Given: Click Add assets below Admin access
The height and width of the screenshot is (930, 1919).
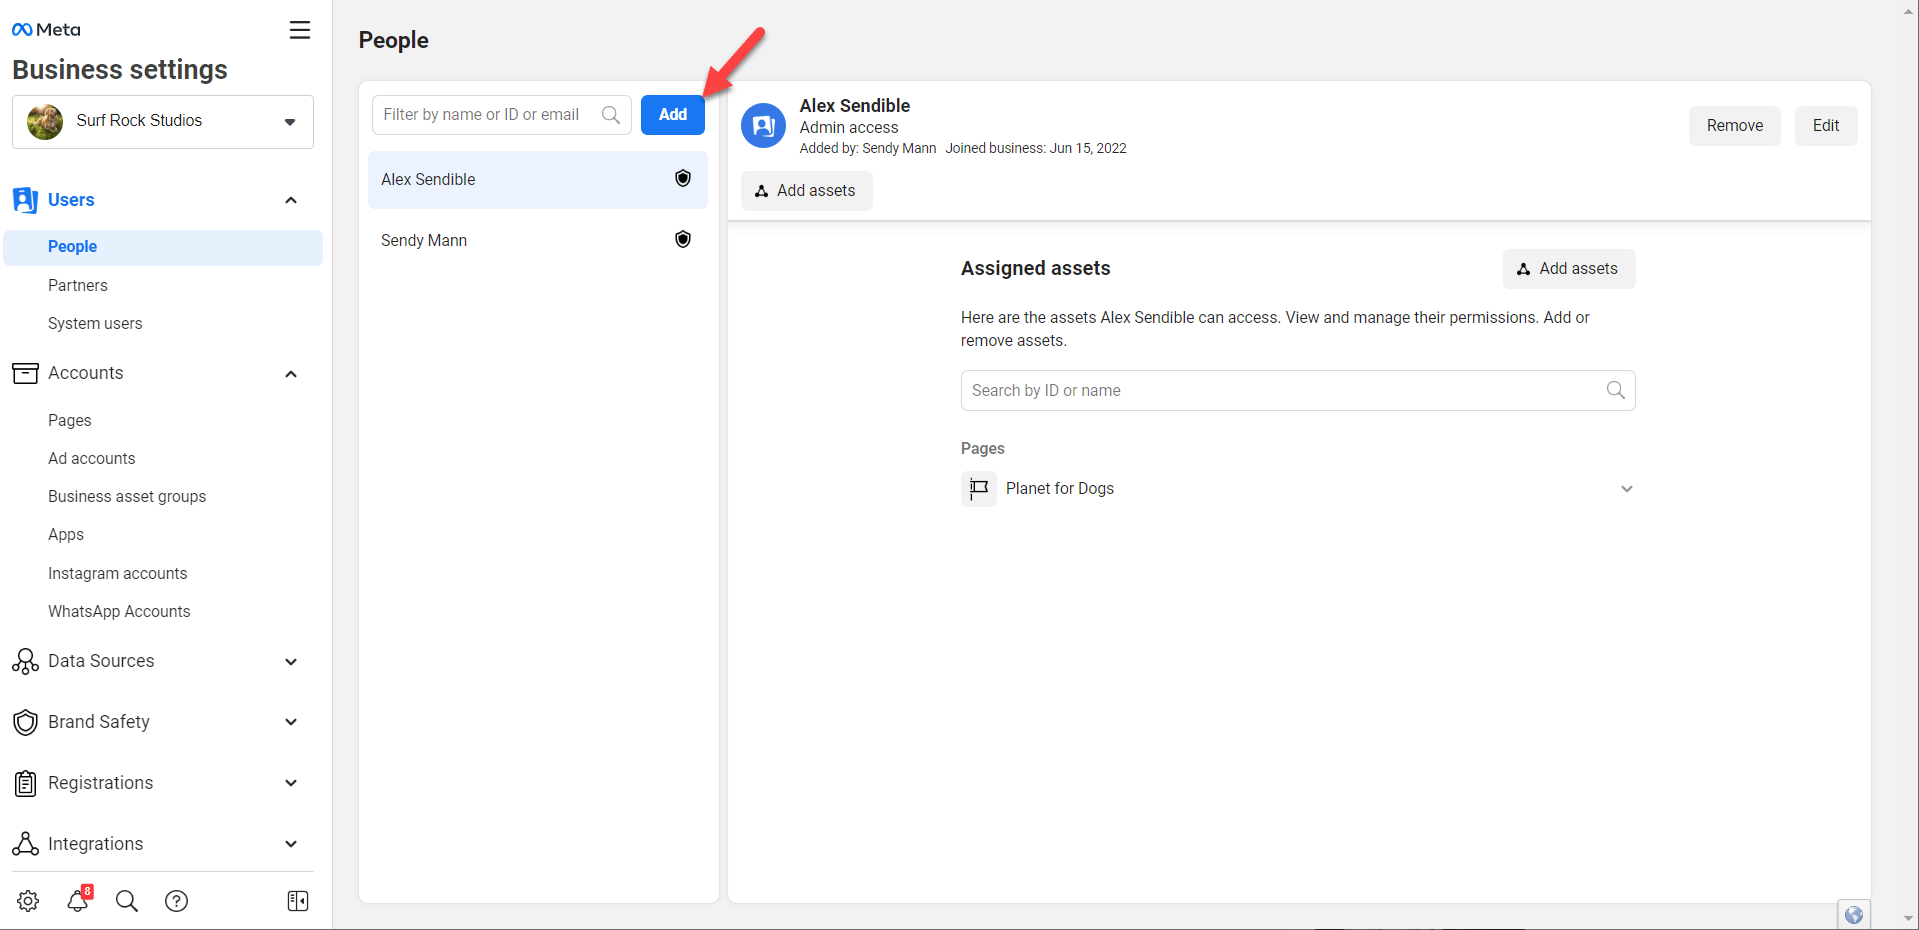Looking at the screenshot, I should (x=806, y=191).
